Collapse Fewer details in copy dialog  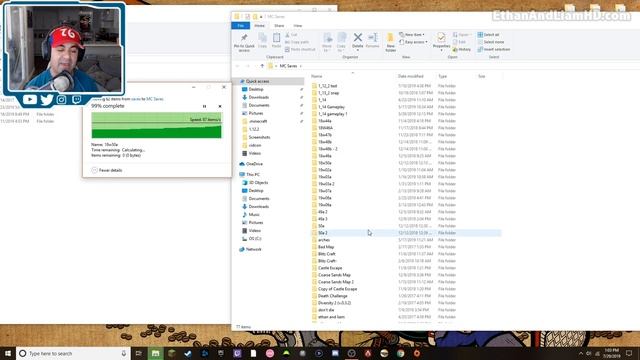pyautogui.click(x=107, y=170)
